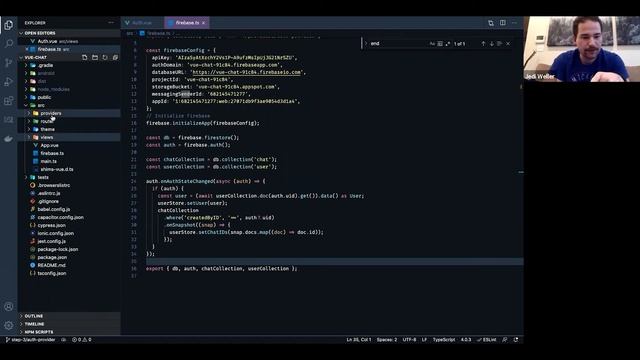
Task: Click the ESLint status bar item
Action: pyautogui.click(x=487, y=340)
